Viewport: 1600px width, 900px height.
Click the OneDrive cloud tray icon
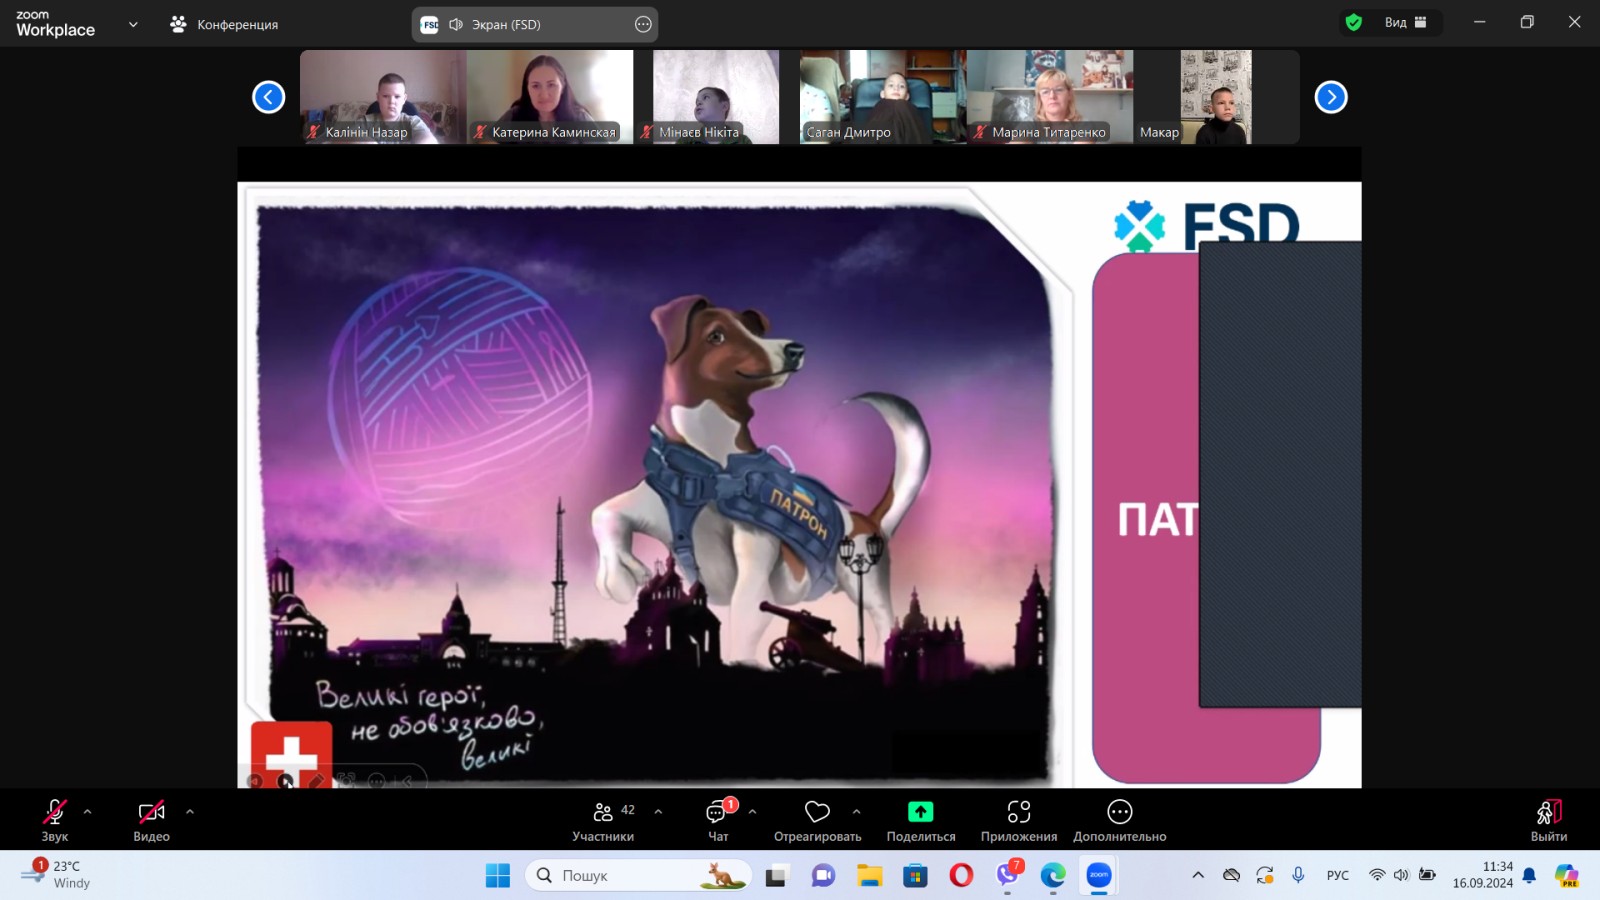[1232, 875]
